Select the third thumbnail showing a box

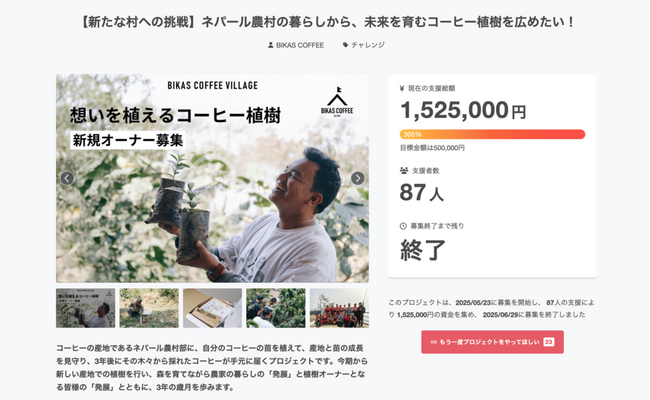click(212, 308)
